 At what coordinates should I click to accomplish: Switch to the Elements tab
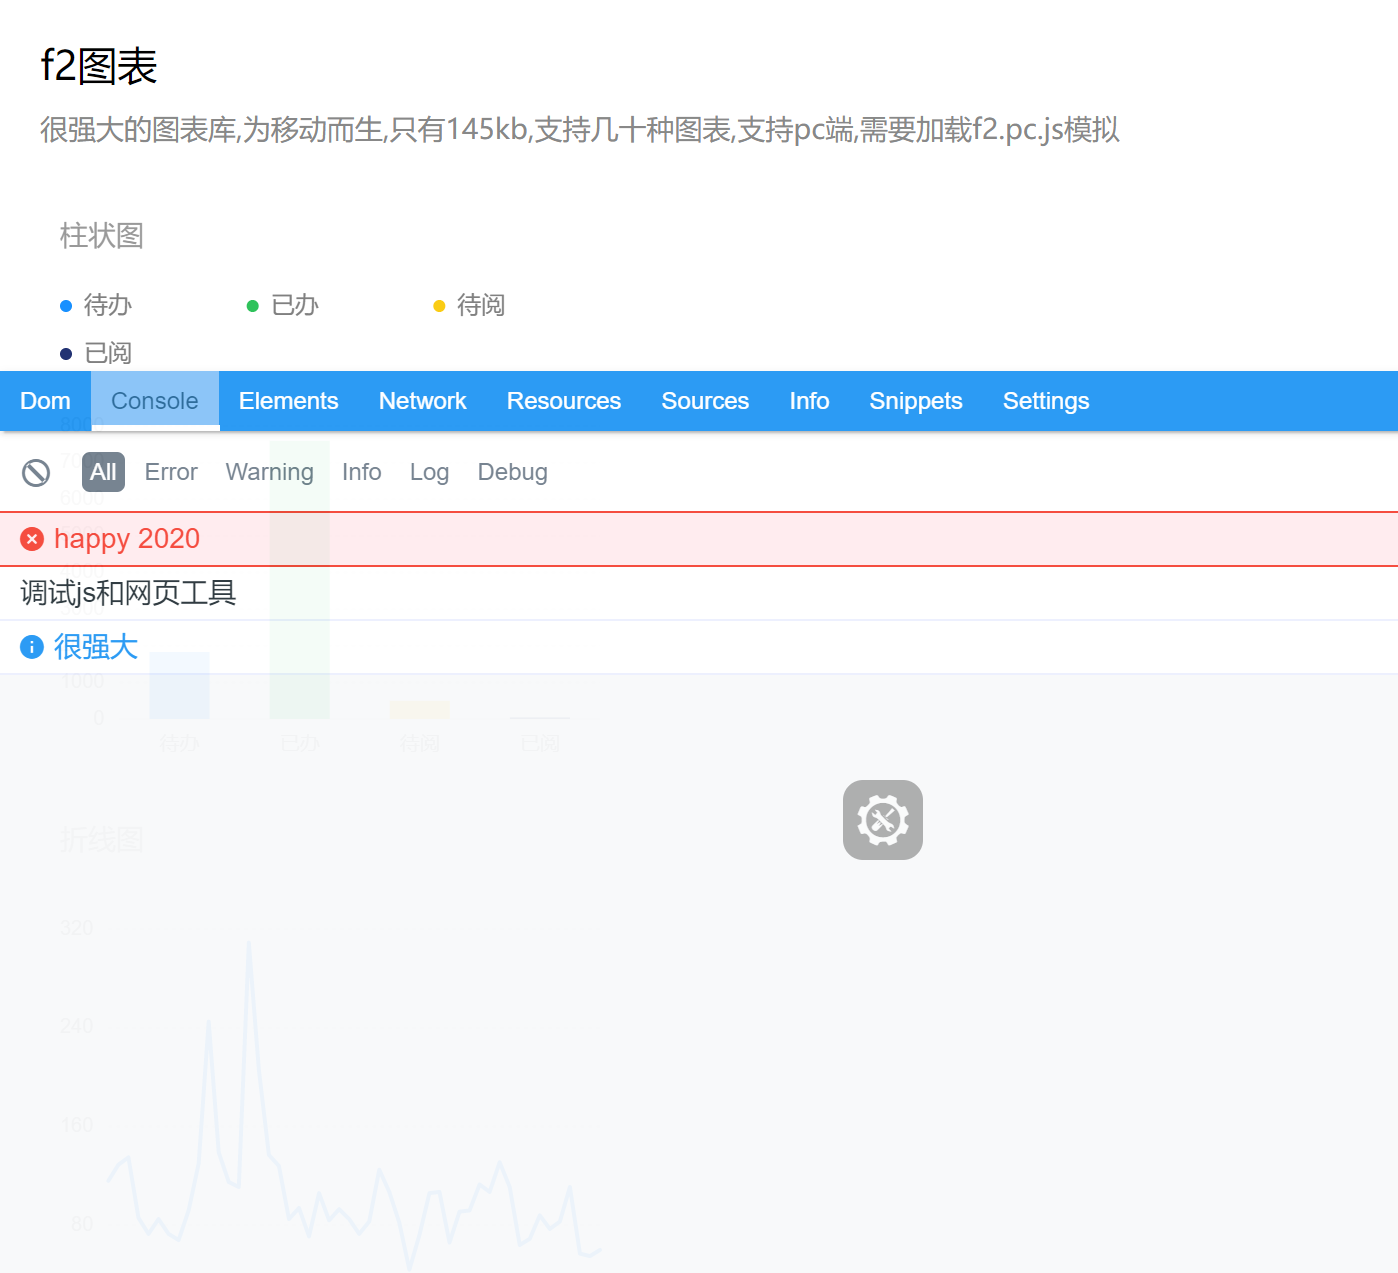288,401
